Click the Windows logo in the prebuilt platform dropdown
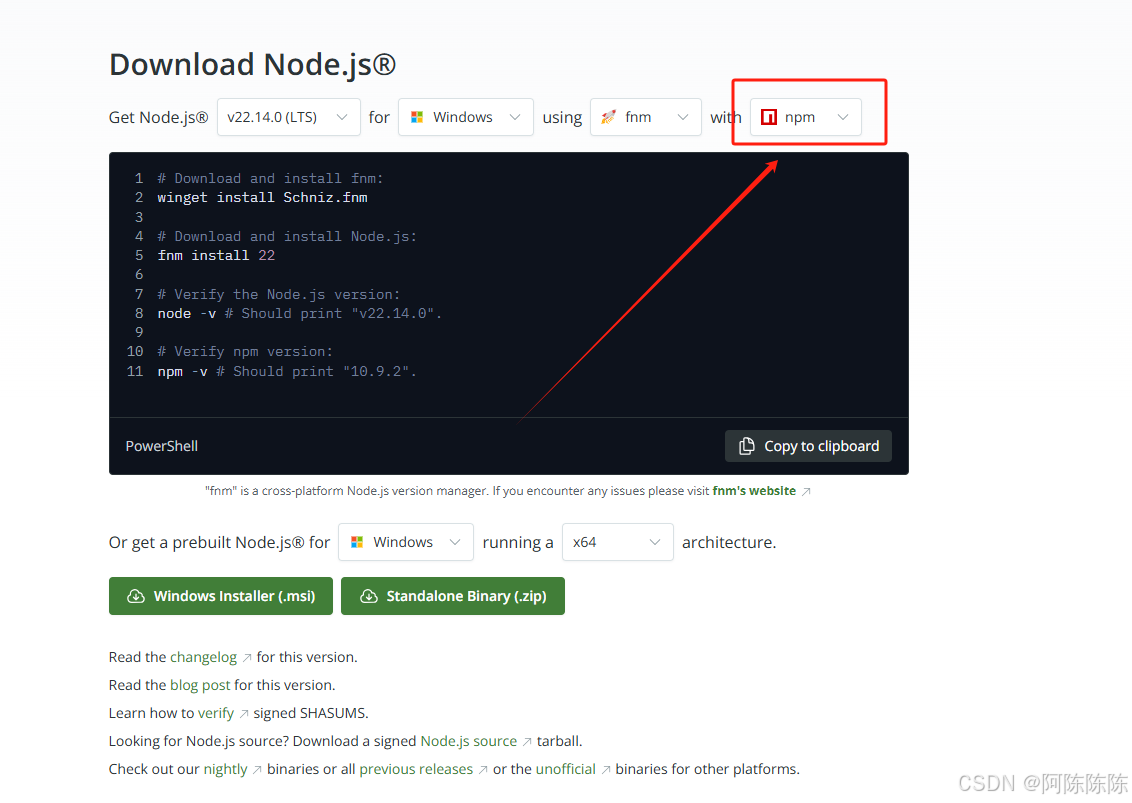The width and height of the screenshot is (1132, 803). (357, 542)
